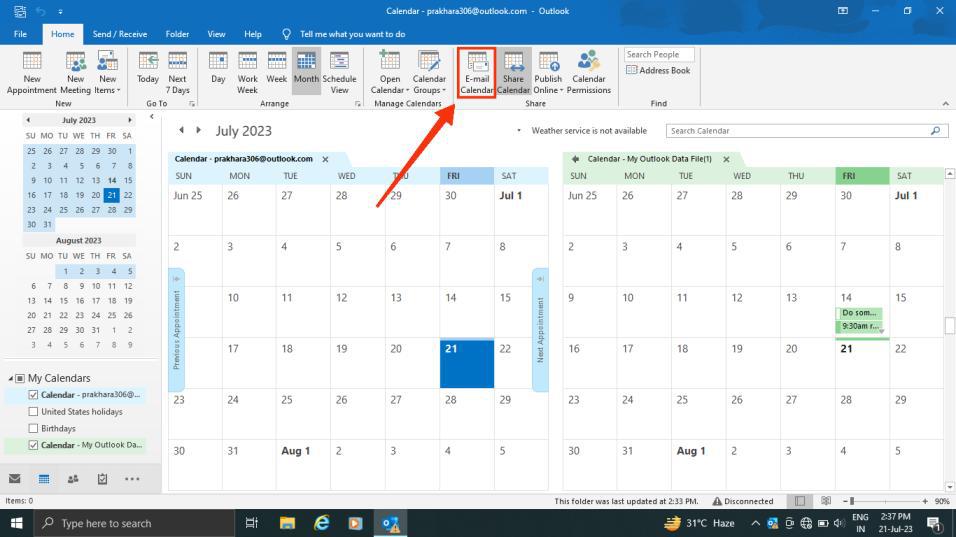Navigate back in main calendar view

pyautogui.click(x=181, y=130)
